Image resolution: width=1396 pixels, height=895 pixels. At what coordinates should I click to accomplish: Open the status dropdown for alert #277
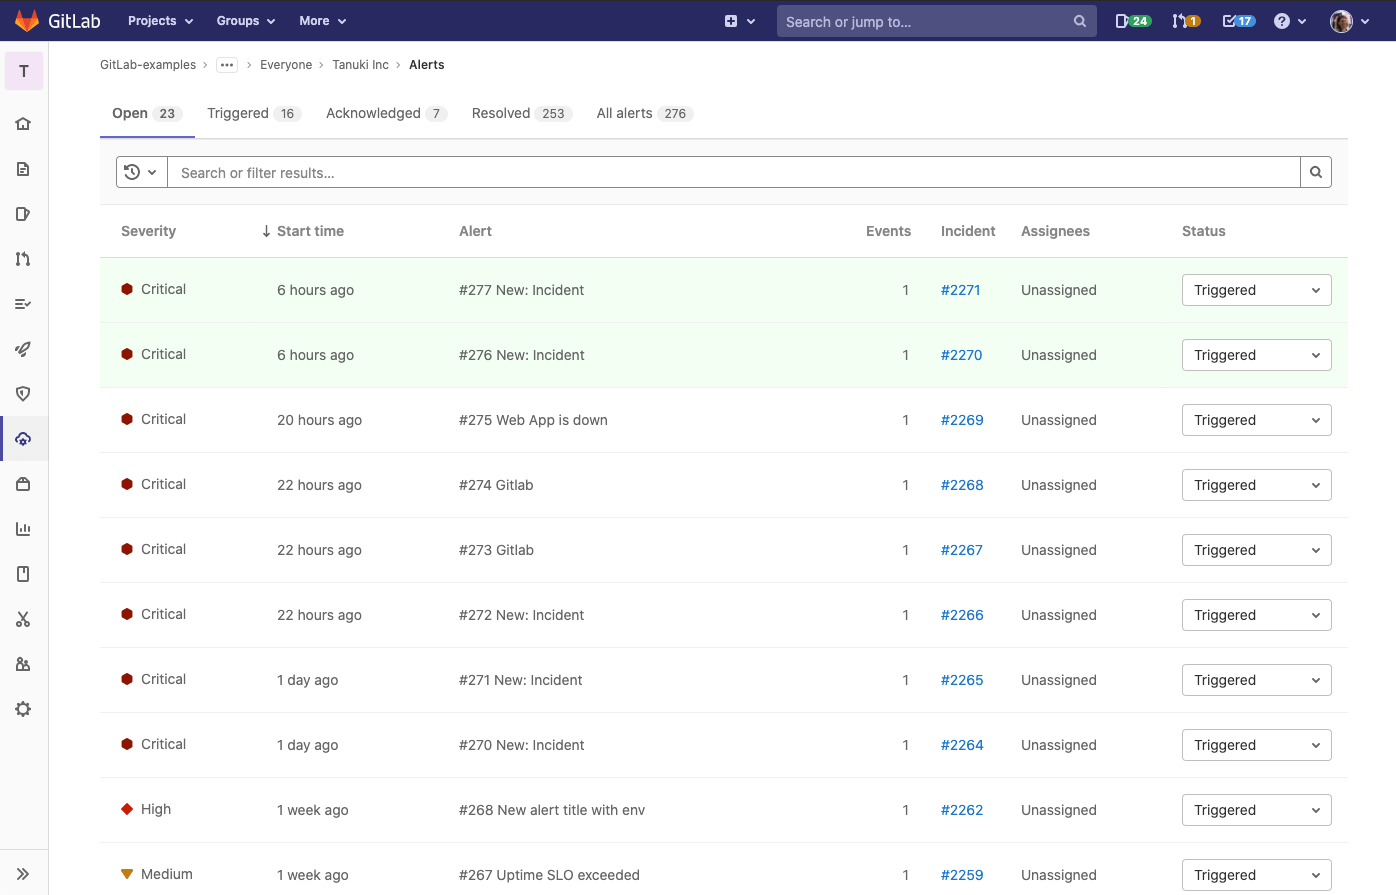point(1256,290)
